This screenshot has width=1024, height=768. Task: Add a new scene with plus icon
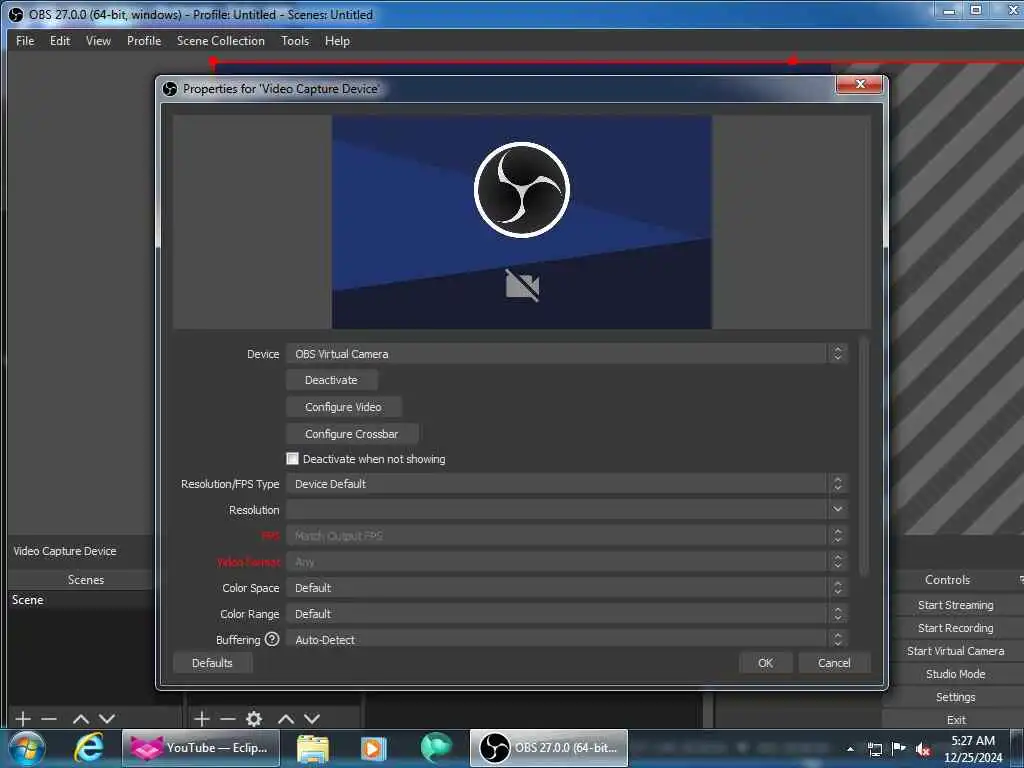point(23,719)
